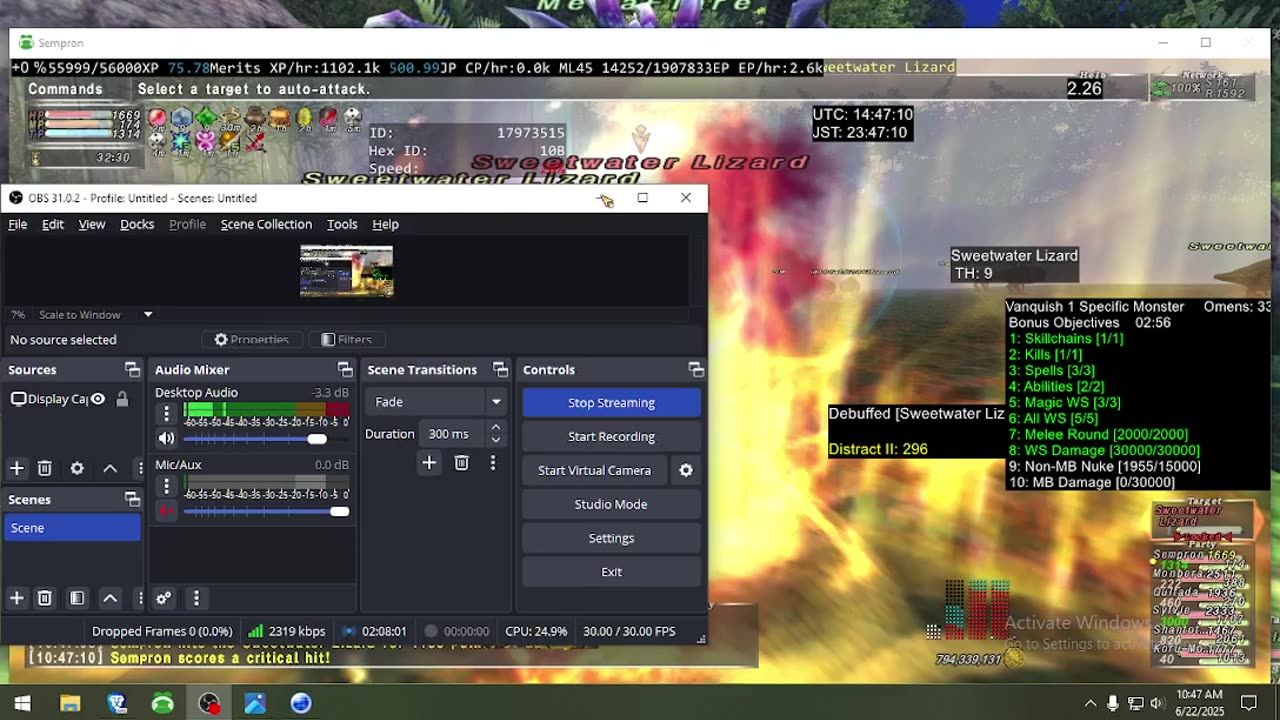Enable Studio Mode
Viewport: 1280px width, 720px height.
[x=611, y=504]
